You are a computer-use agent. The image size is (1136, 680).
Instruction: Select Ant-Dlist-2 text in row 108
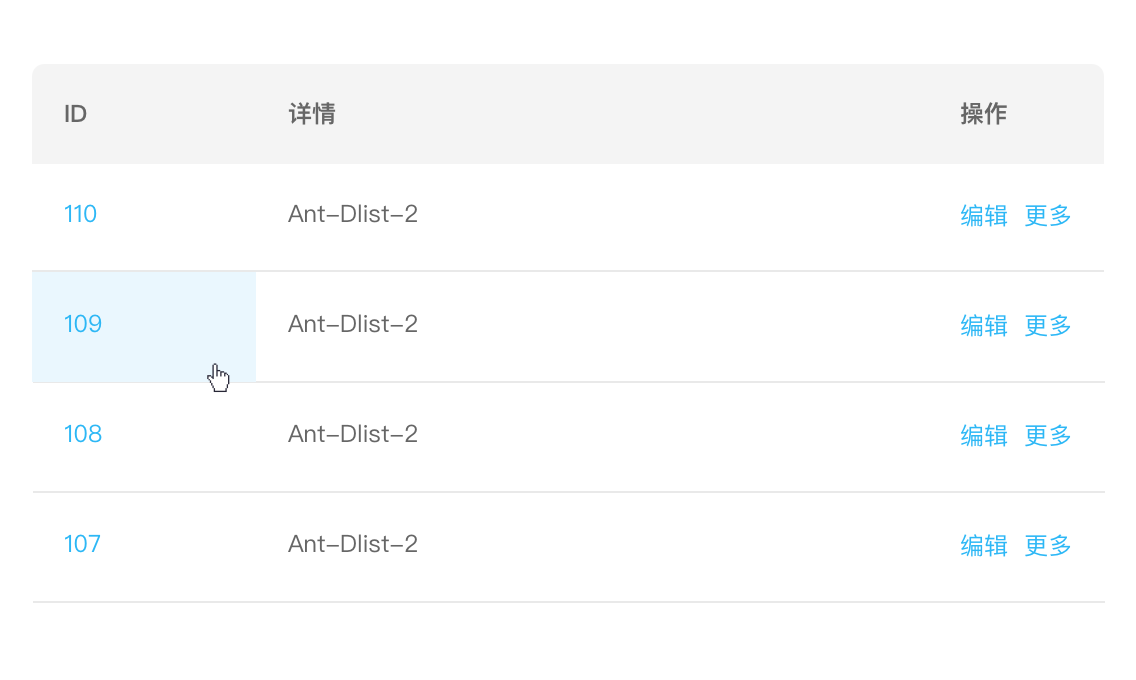[353, 434]
